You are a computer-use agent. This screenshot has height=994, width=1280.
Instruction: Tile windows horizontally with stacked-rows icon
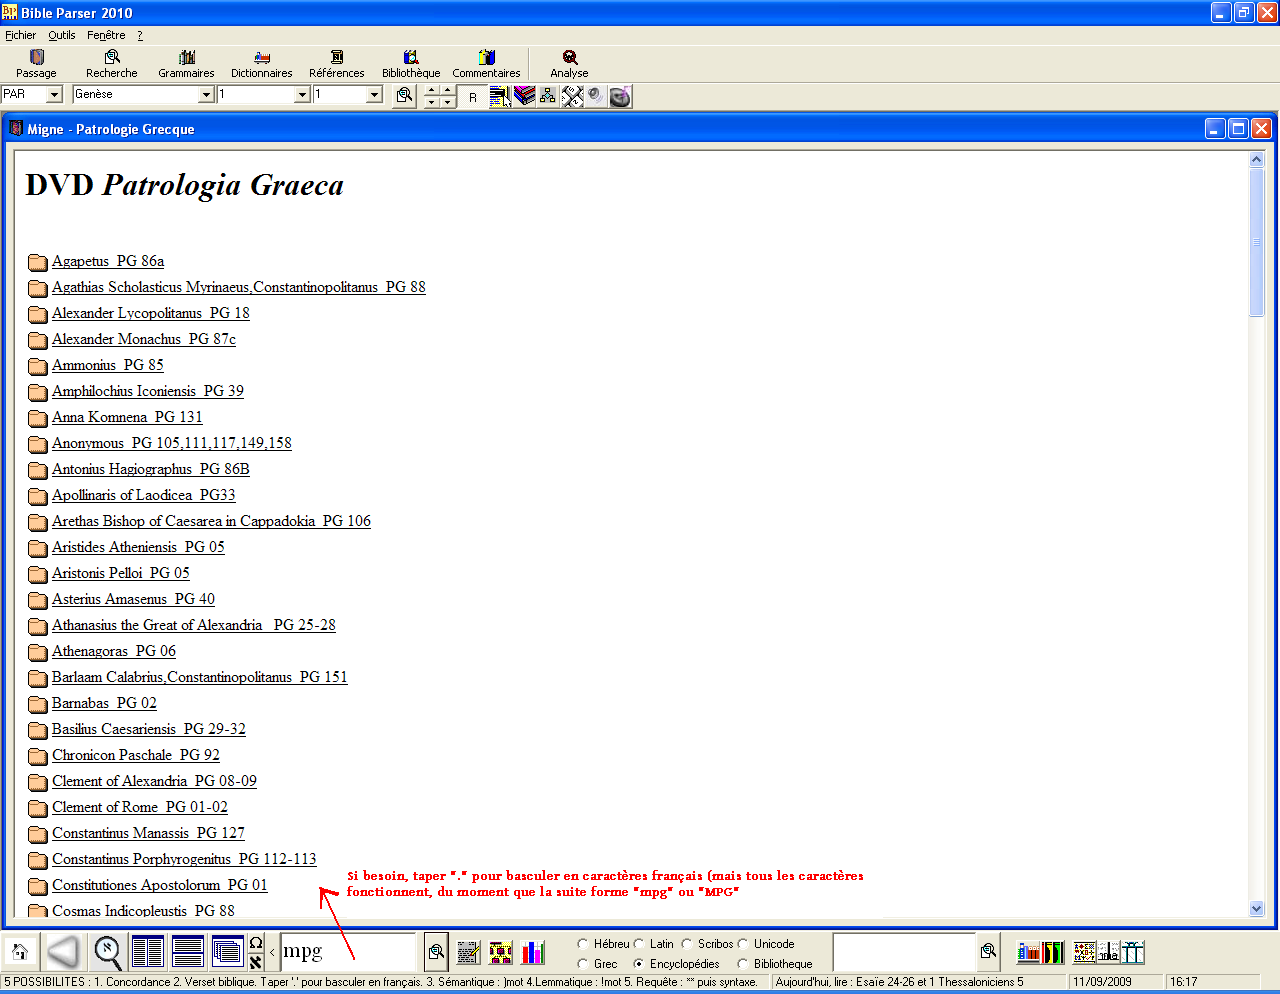[x=188, y=952]
